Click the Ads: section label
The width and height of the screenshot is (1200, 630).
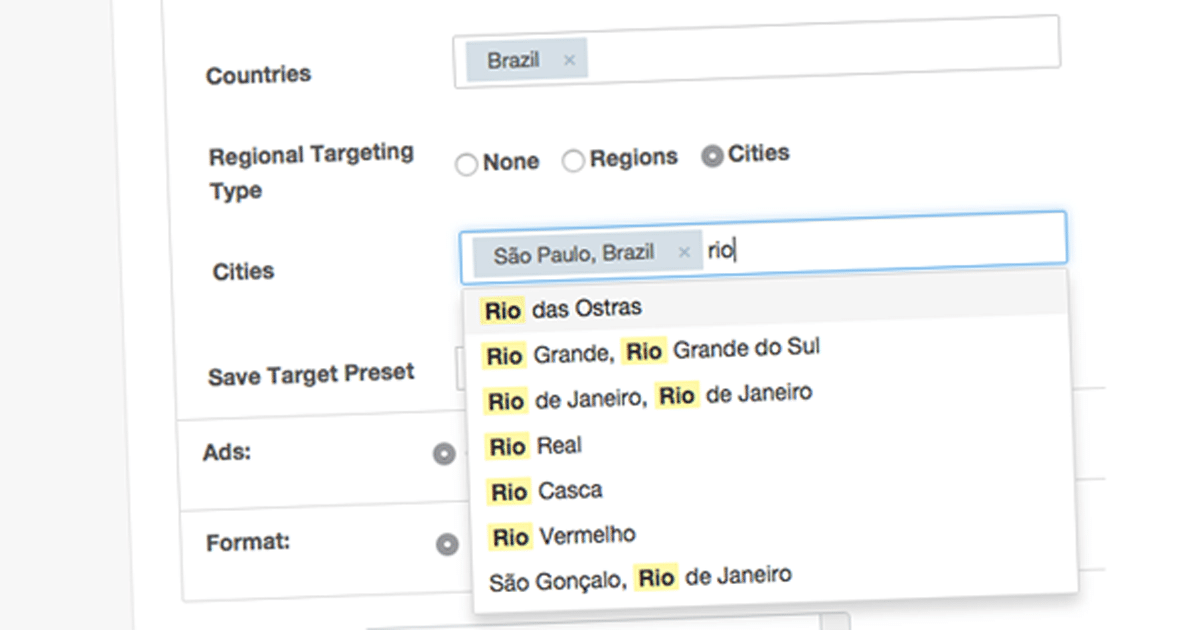point(227,452)
